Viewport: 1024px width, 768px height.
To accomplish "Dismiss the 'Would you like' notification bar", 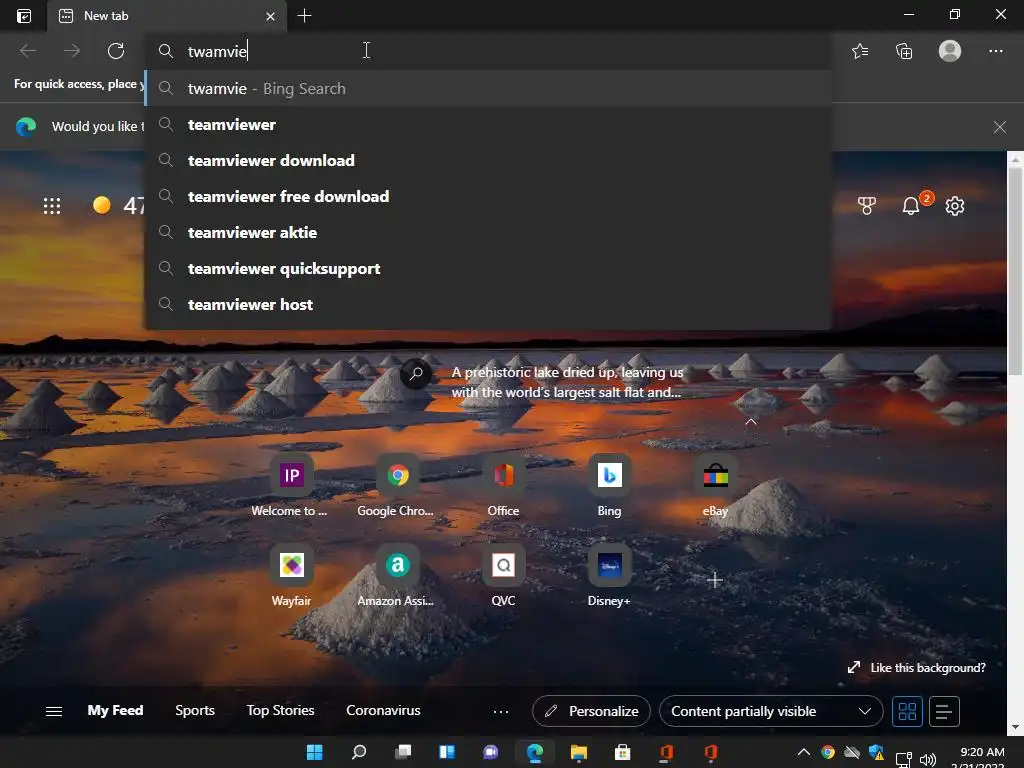I will [x=999, y=127].
